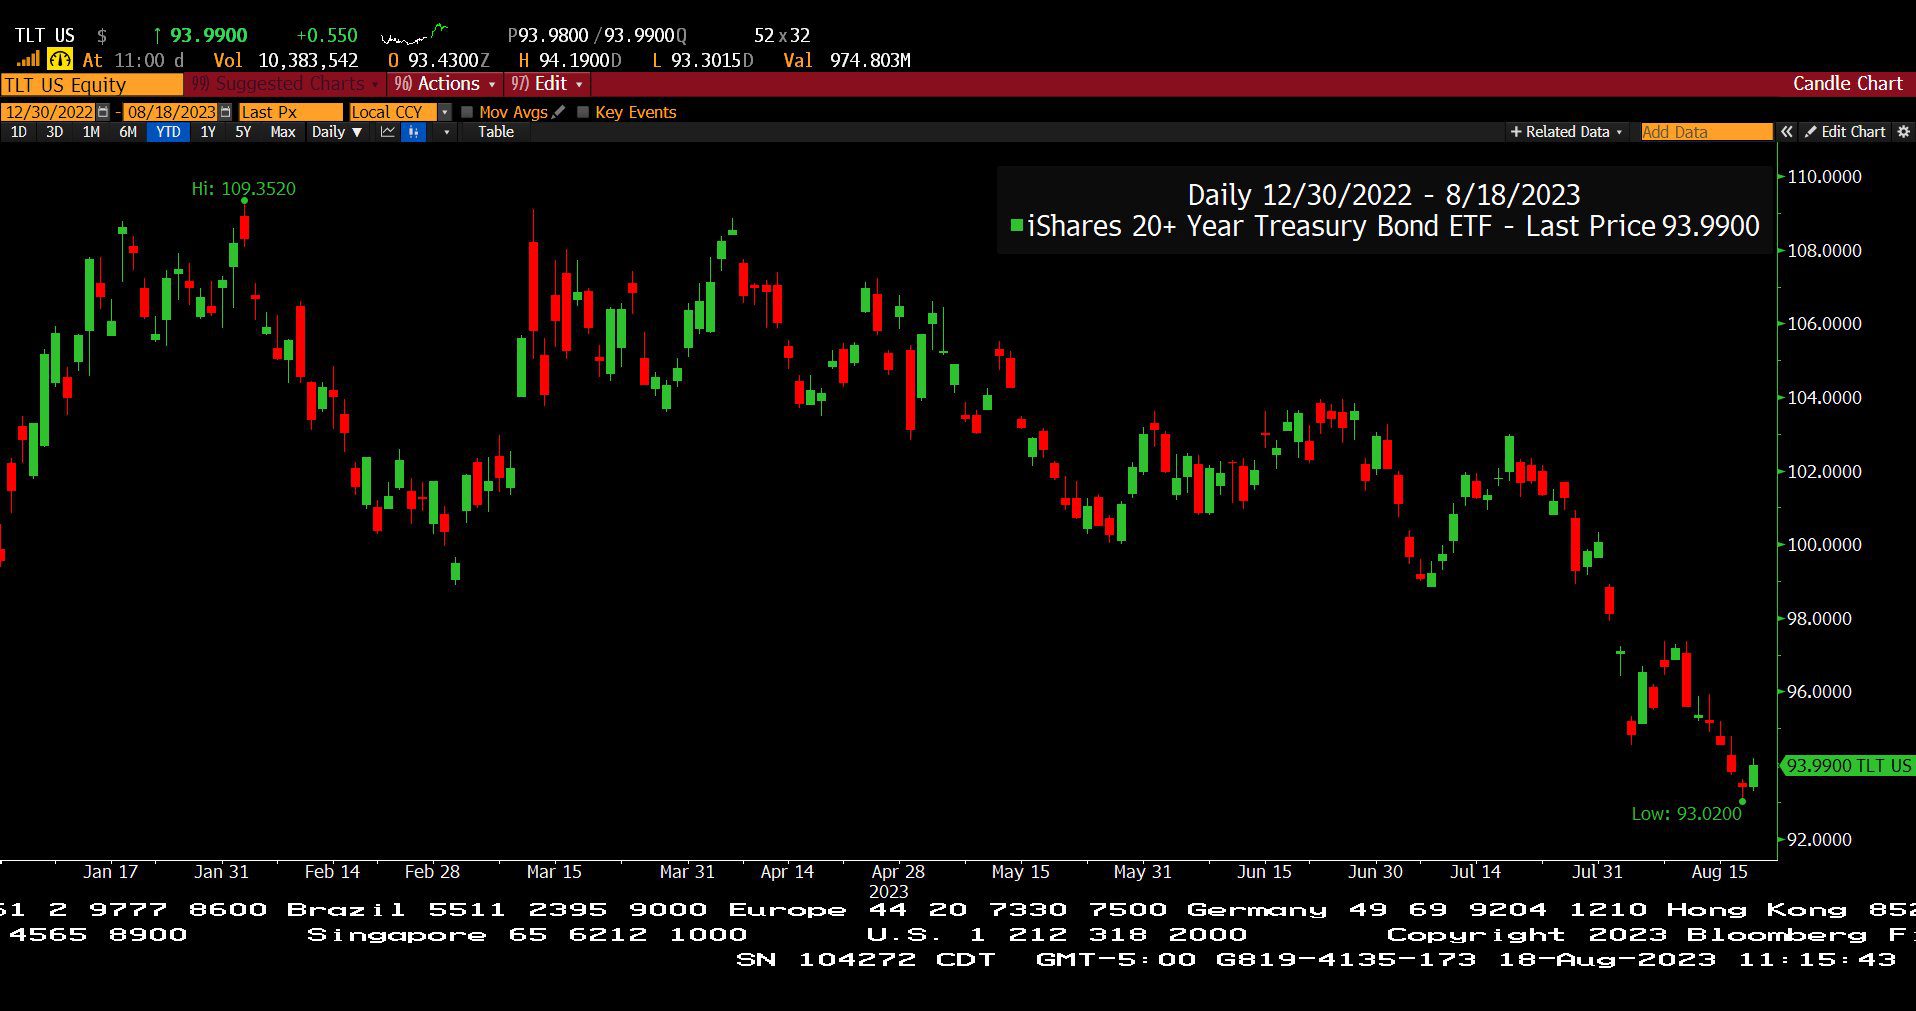
Task: Open chart settings gear icon
Action: coord(1904,132)
